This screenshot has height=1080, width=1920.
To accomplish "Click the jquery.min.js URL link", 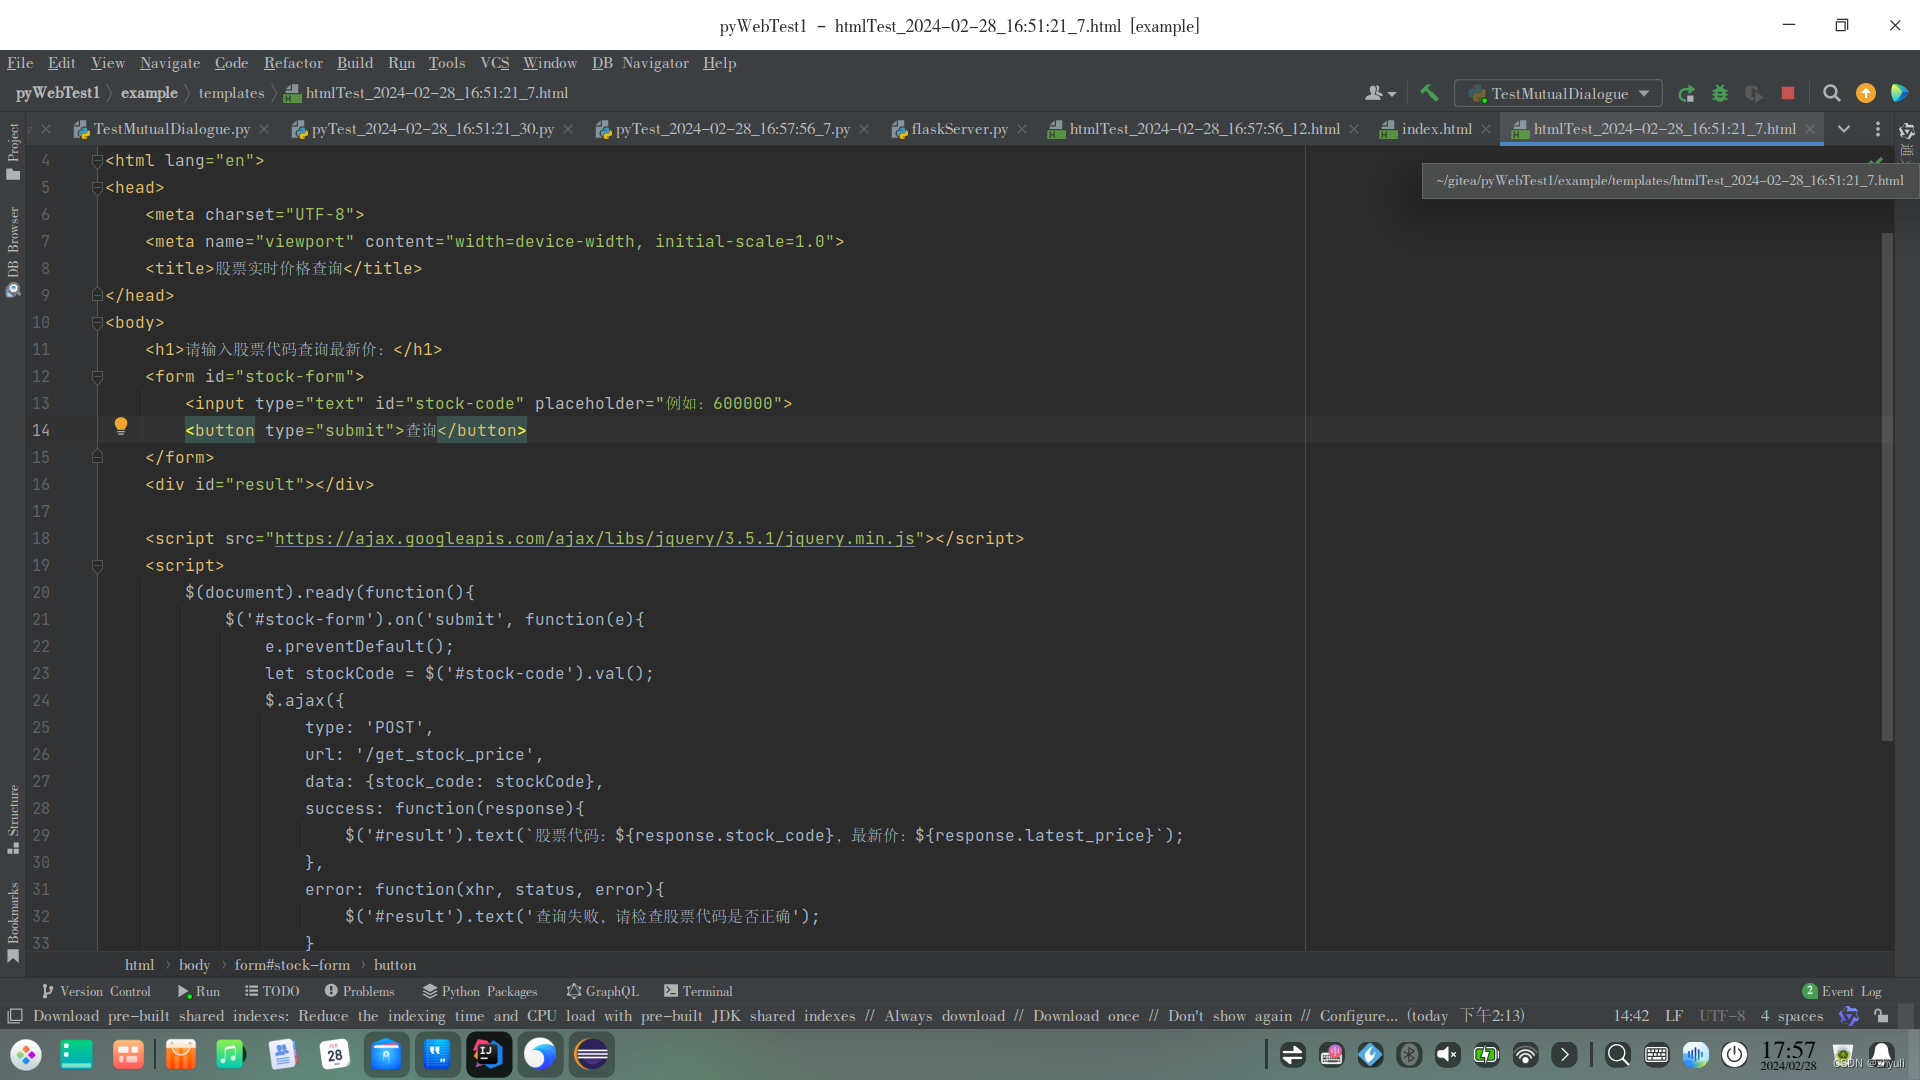I will click(595, 538).
